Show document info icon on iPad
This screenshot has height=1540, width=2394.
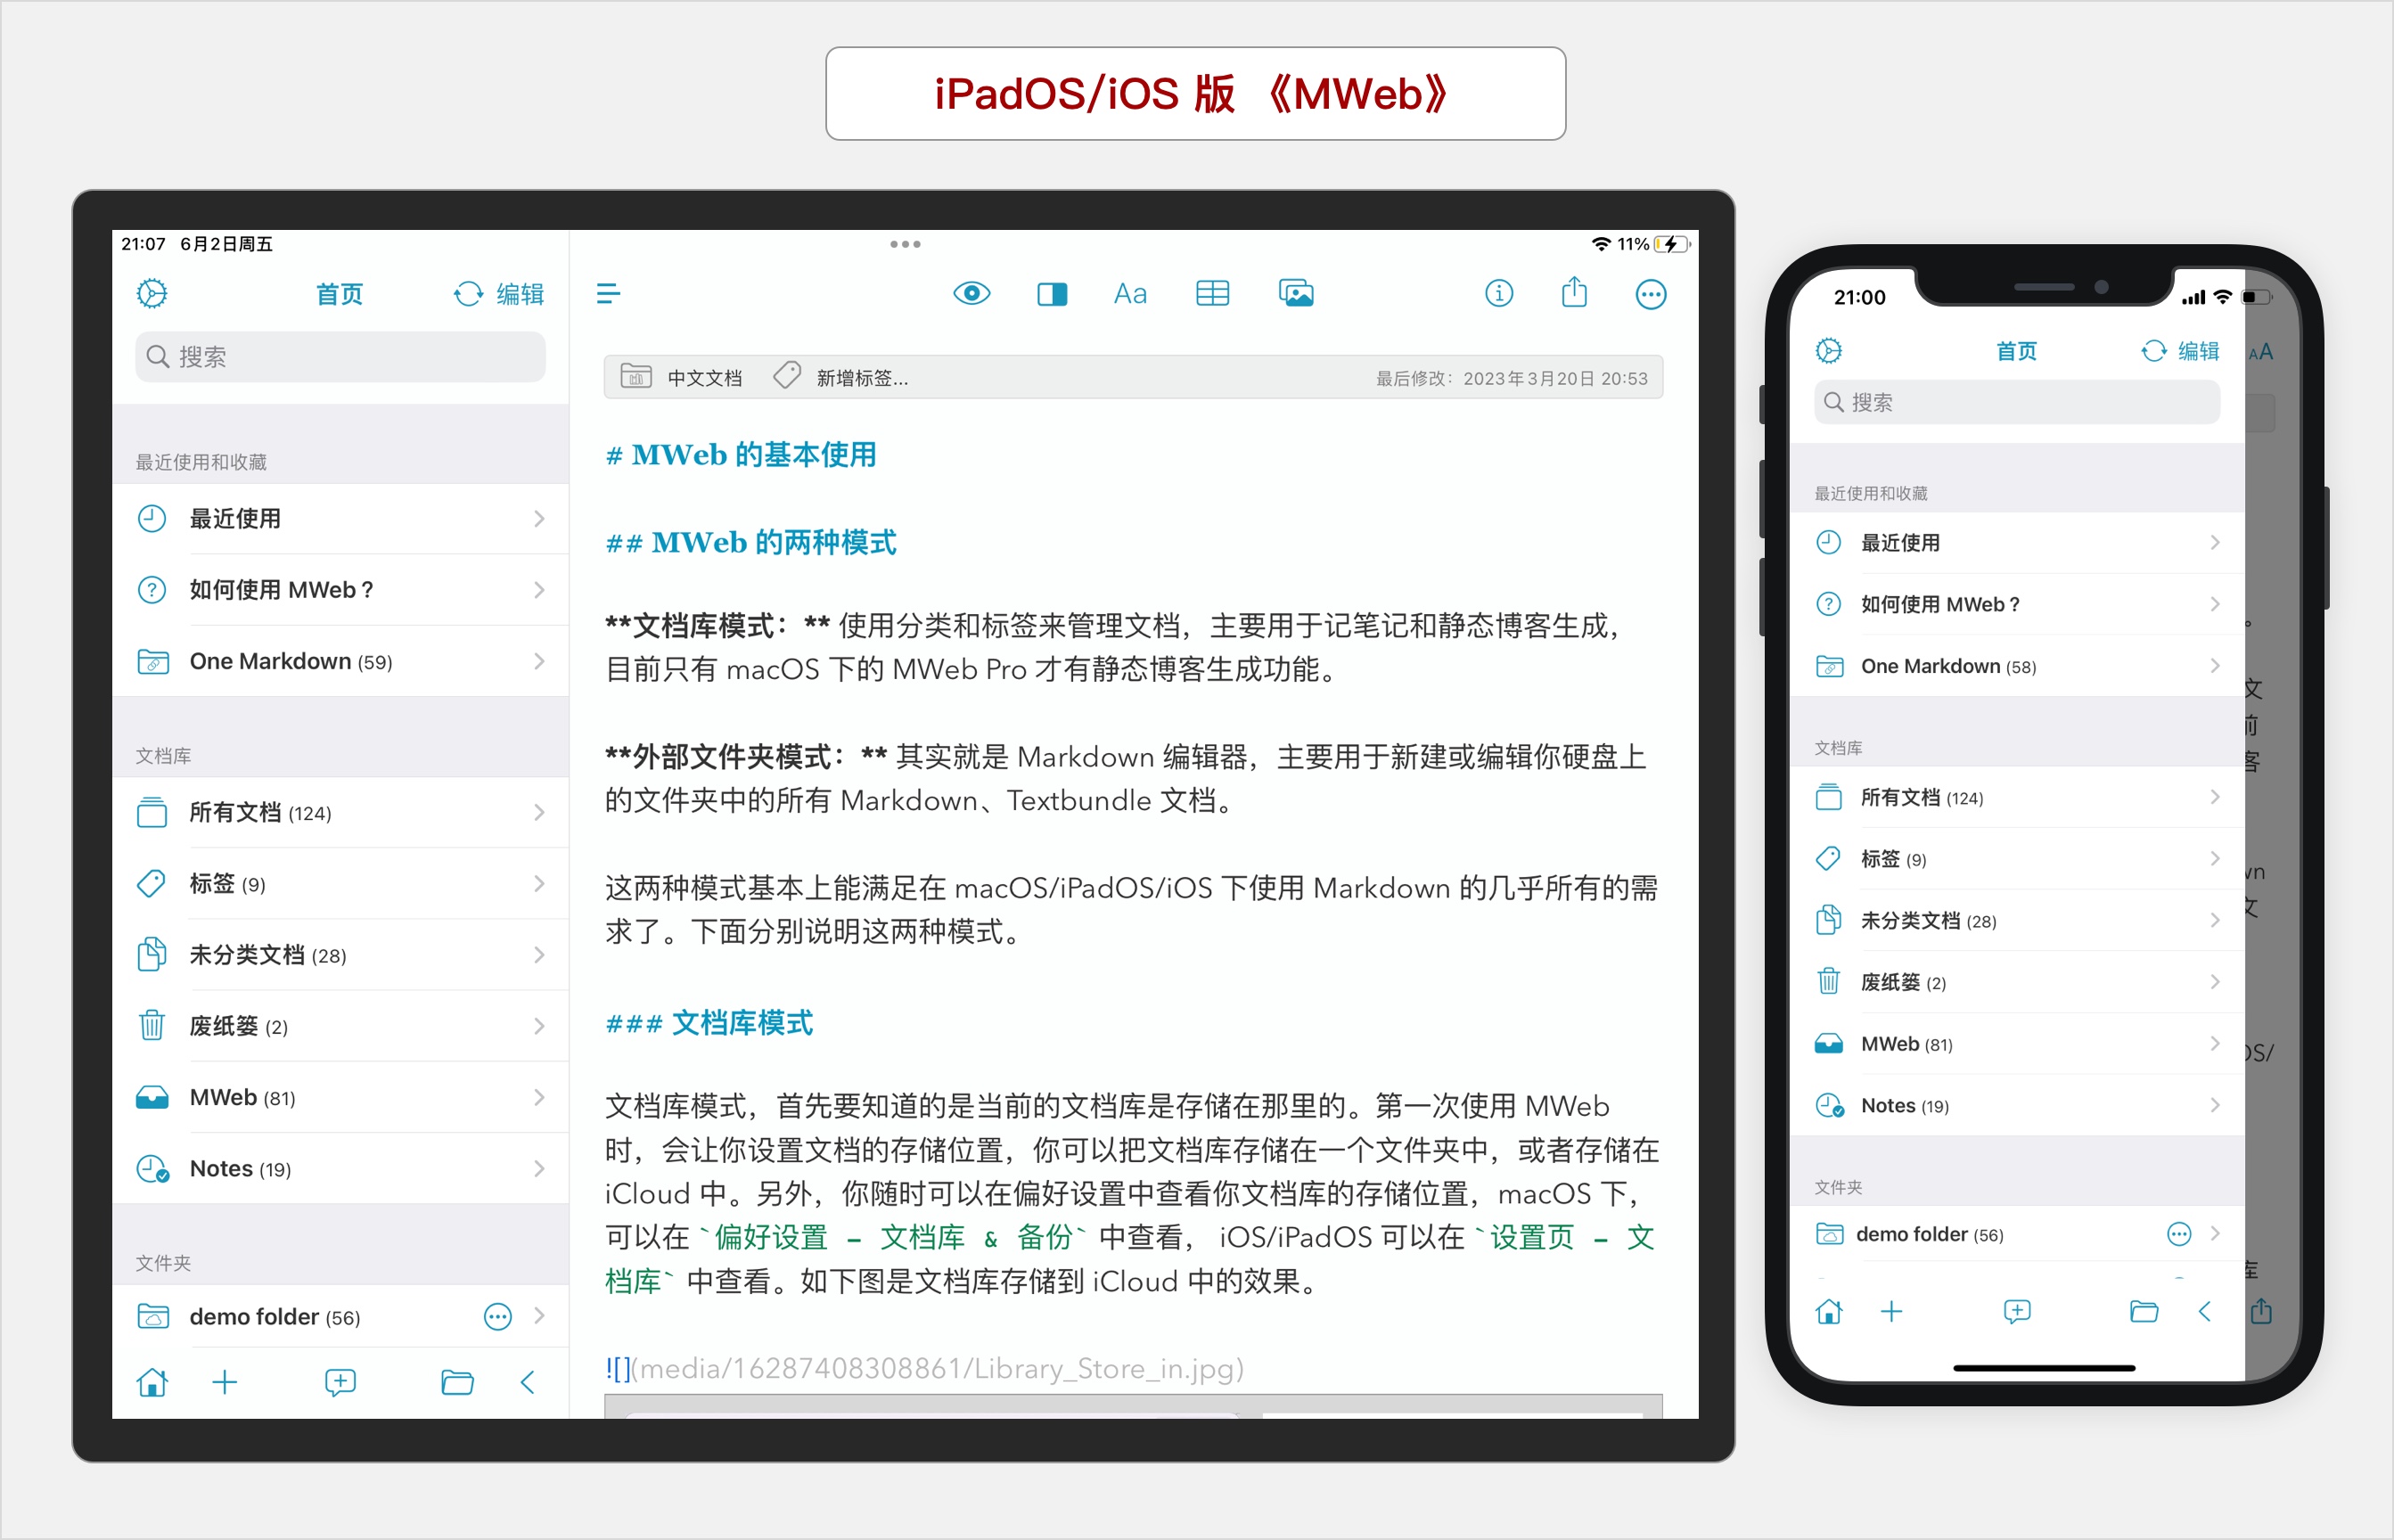click(x=1498, y=293)
